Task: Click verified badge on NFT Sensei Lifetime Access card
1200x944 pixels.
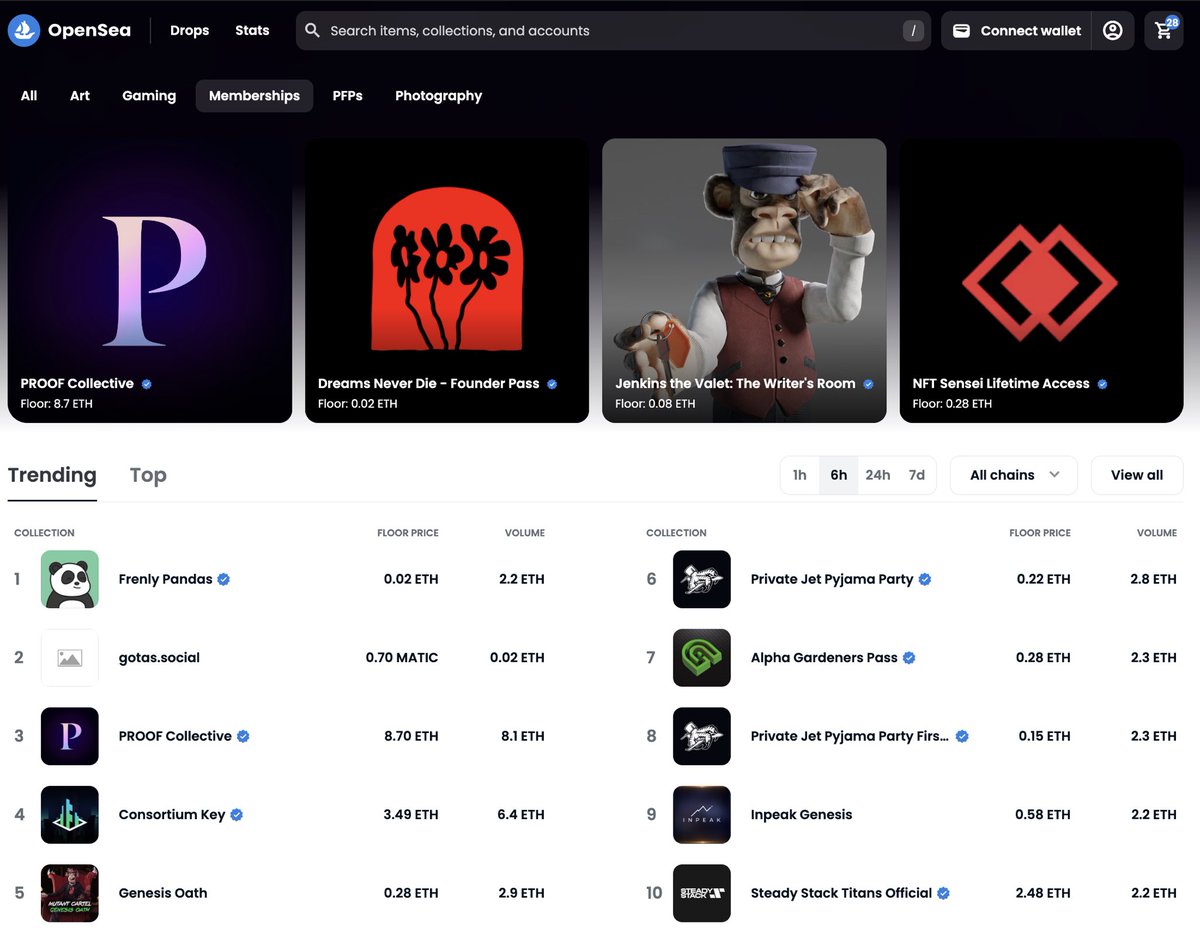Action: click(1102, 384)
